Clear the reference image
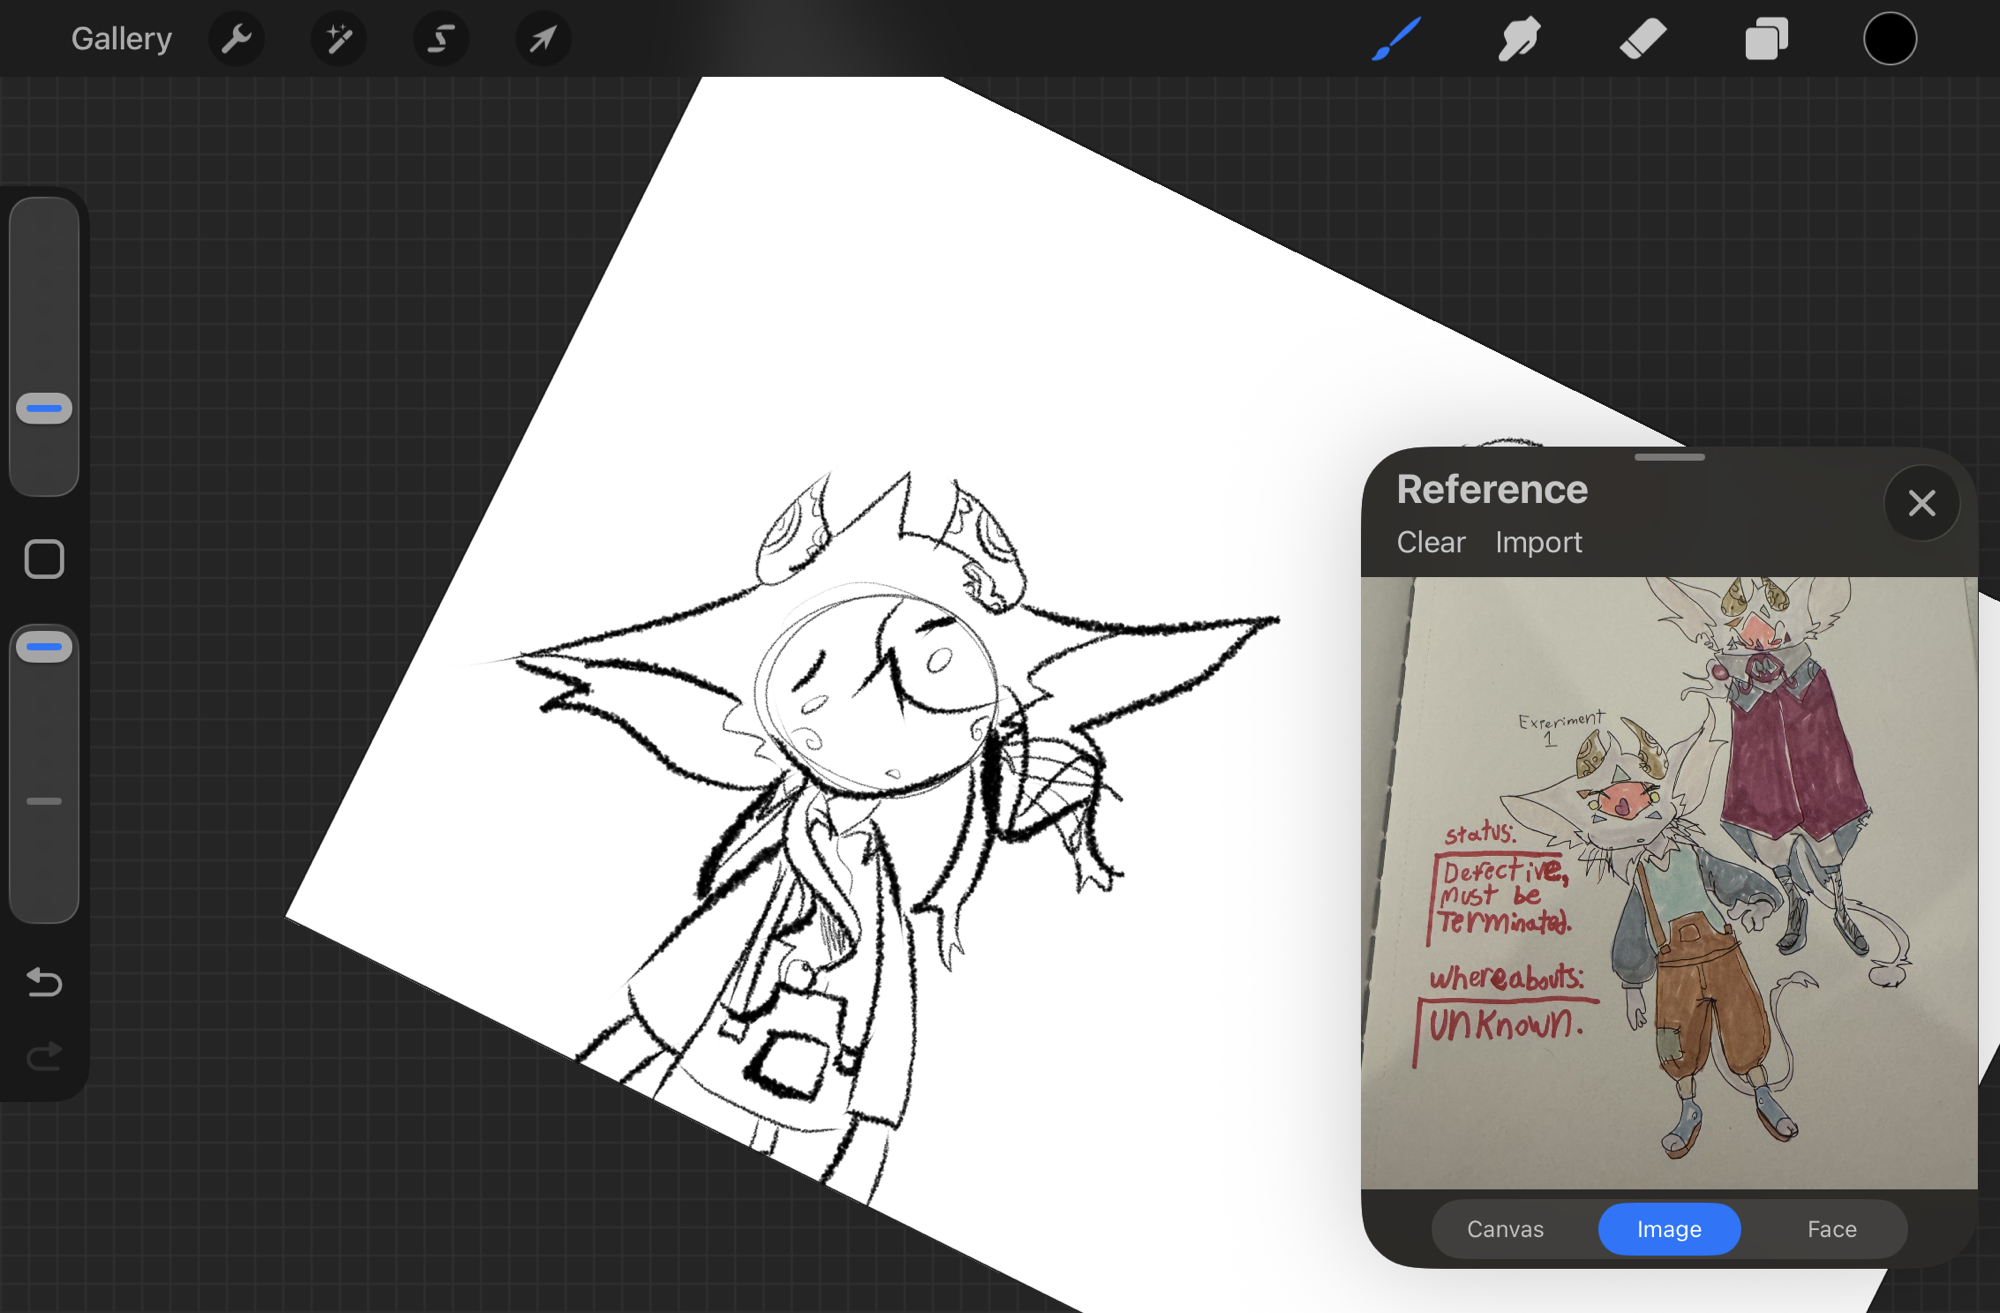Image resolution: width=2000 pixels, height=1313 pixels. click(1430, 542)
